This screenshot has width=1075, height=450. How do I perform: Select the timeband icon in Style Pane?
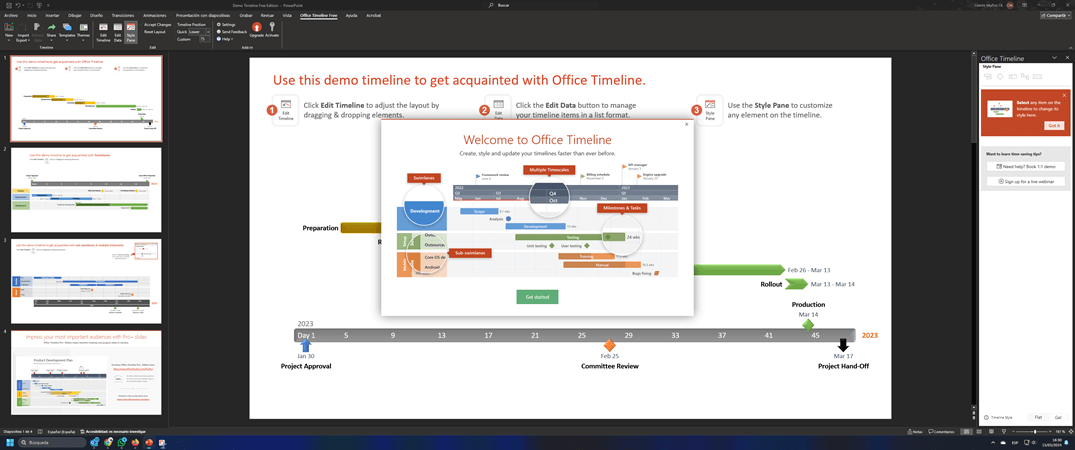[1035, 76]
